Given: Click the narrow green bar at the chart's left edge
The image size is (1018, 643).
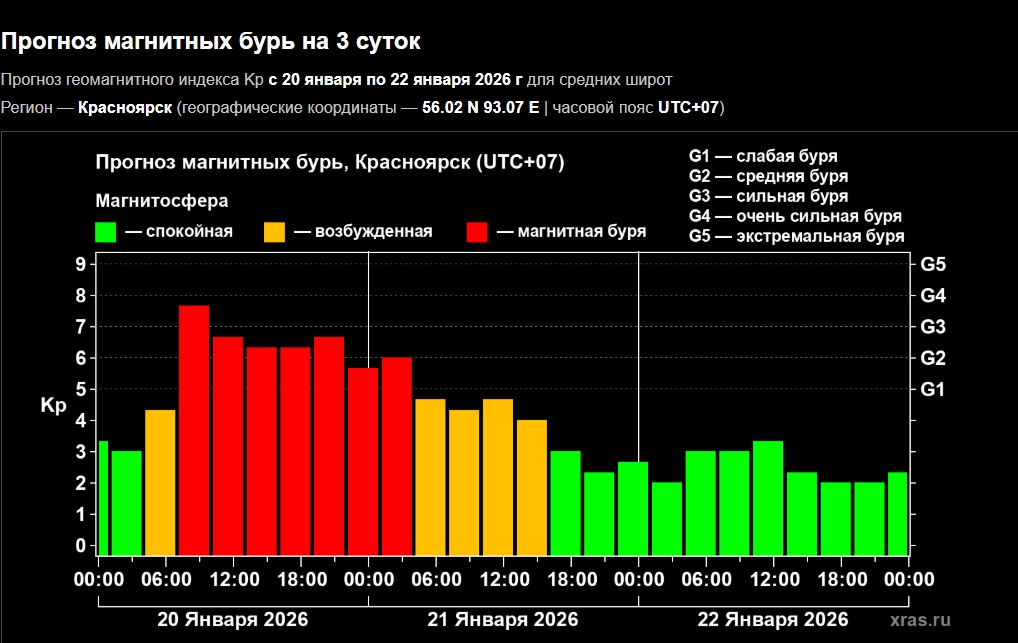Looking at the screenshot, I should point(102,497).
